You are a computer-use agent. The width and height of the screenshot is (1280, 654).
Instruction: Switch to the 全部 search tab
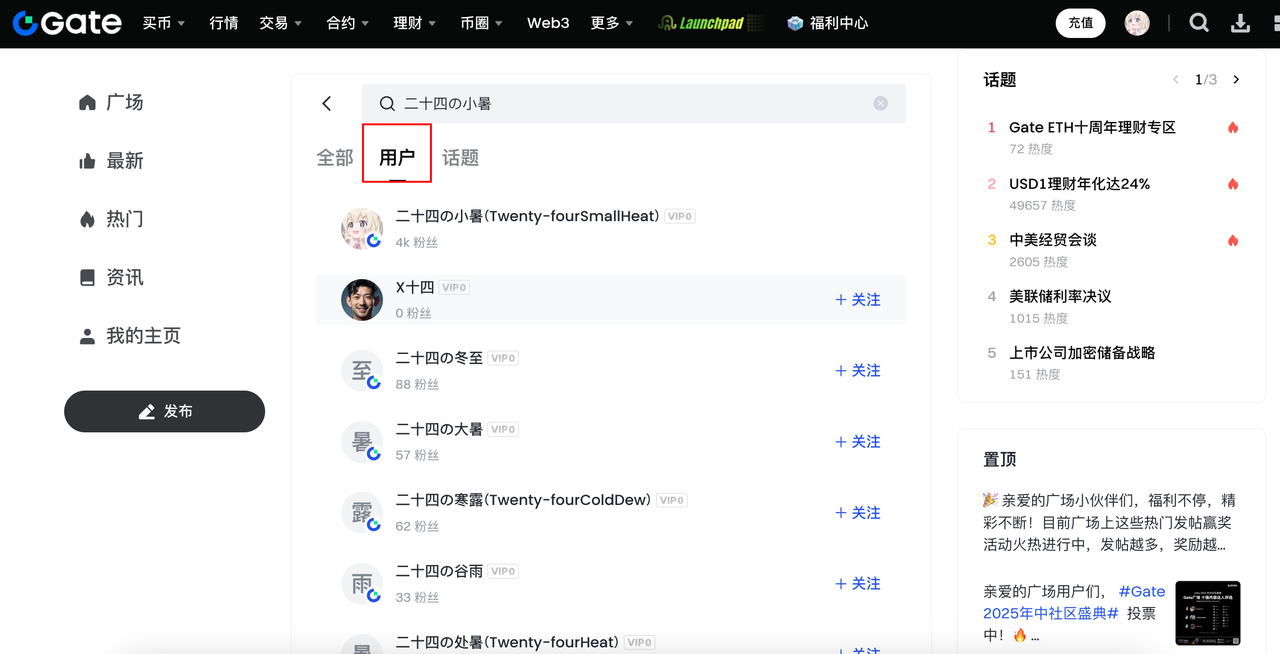coord(334,156)
